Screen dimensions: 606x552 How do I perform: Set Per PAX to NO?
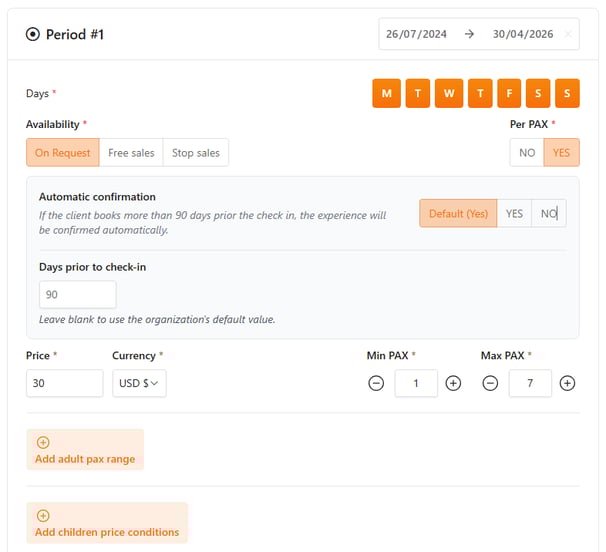[527, 153]
